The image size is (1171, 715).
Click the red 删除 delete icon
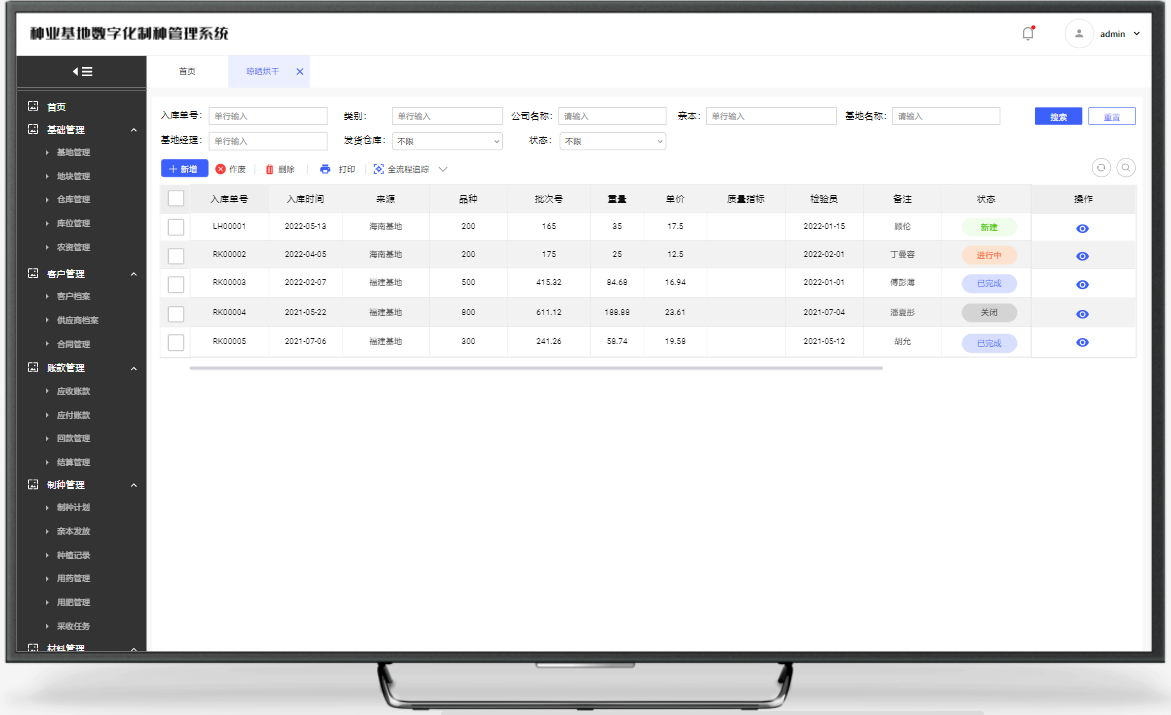269,169
